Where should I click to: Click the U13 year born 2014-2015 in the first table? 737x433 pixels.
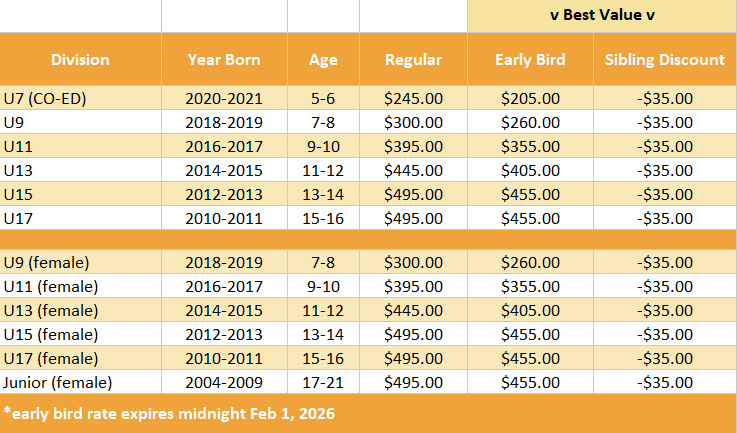224,170
